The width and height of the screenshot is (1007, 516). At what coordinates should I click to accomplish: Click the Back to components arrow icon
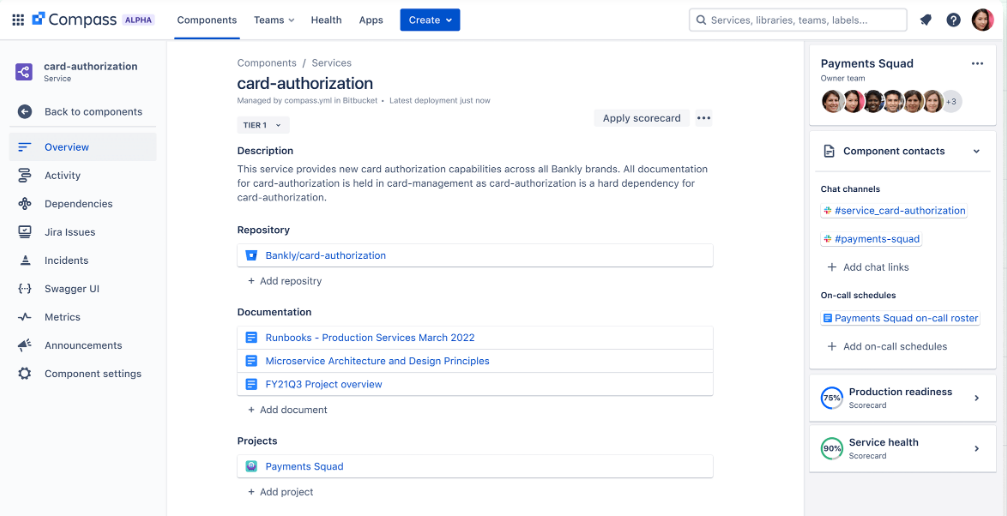24,112
